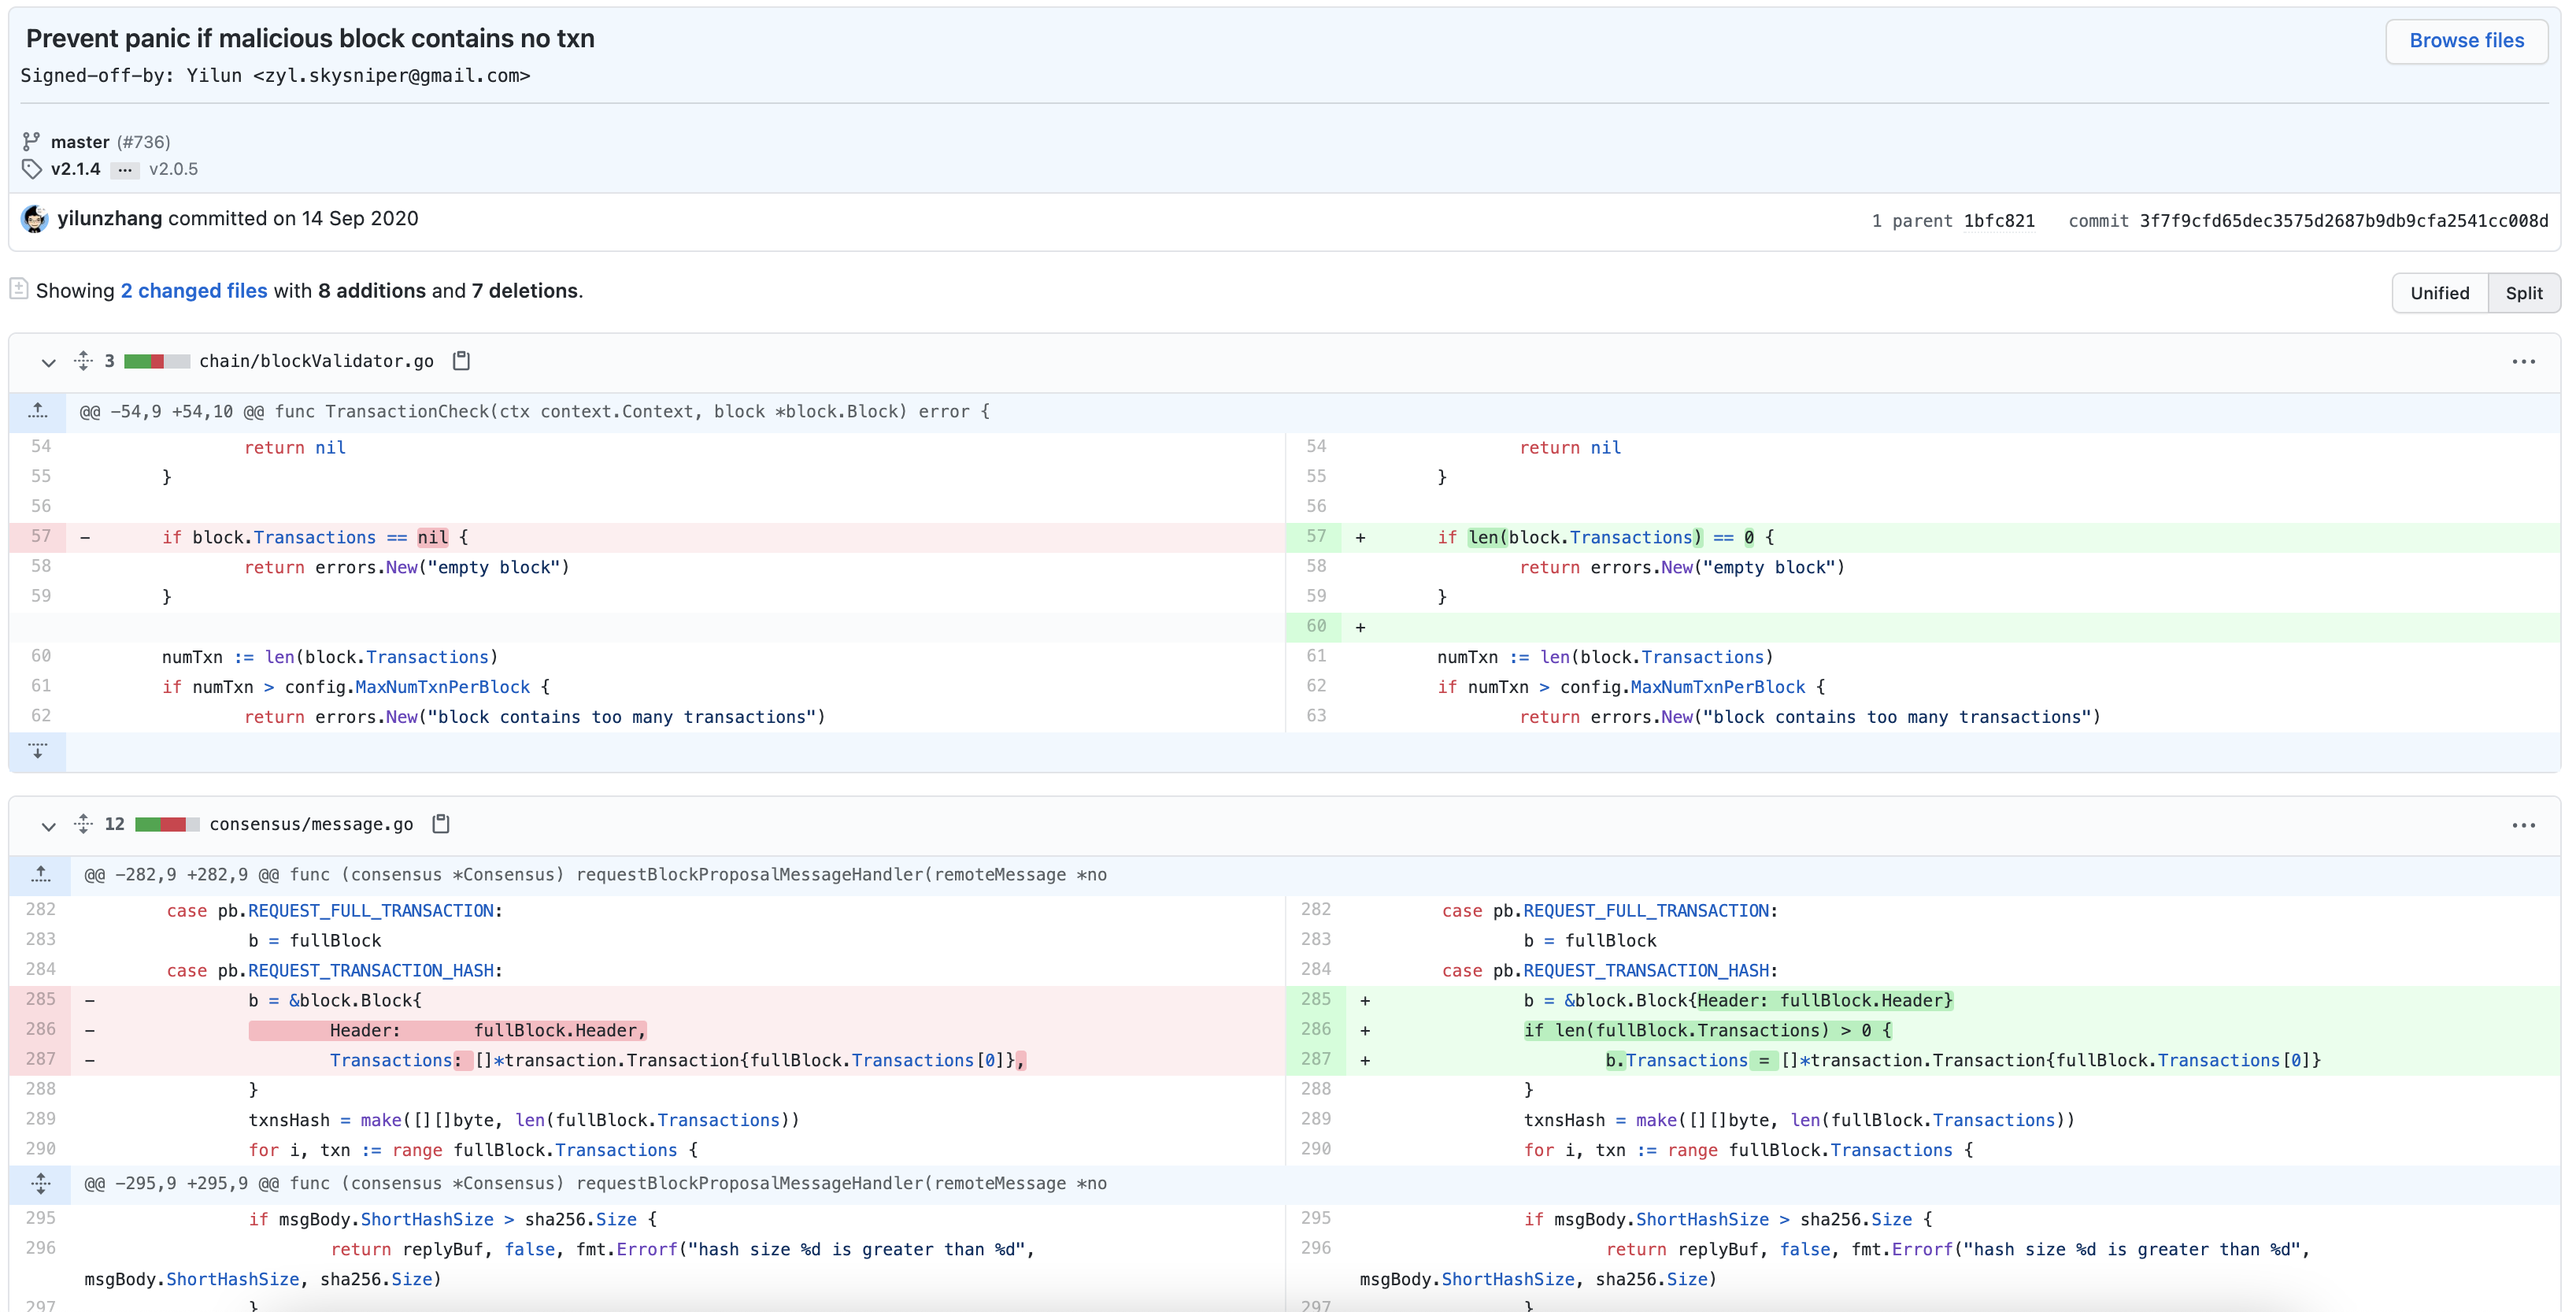Collapse consensus/message.go diff chevron
This screenshot has width=2576, height=1312.
[48, 825]
